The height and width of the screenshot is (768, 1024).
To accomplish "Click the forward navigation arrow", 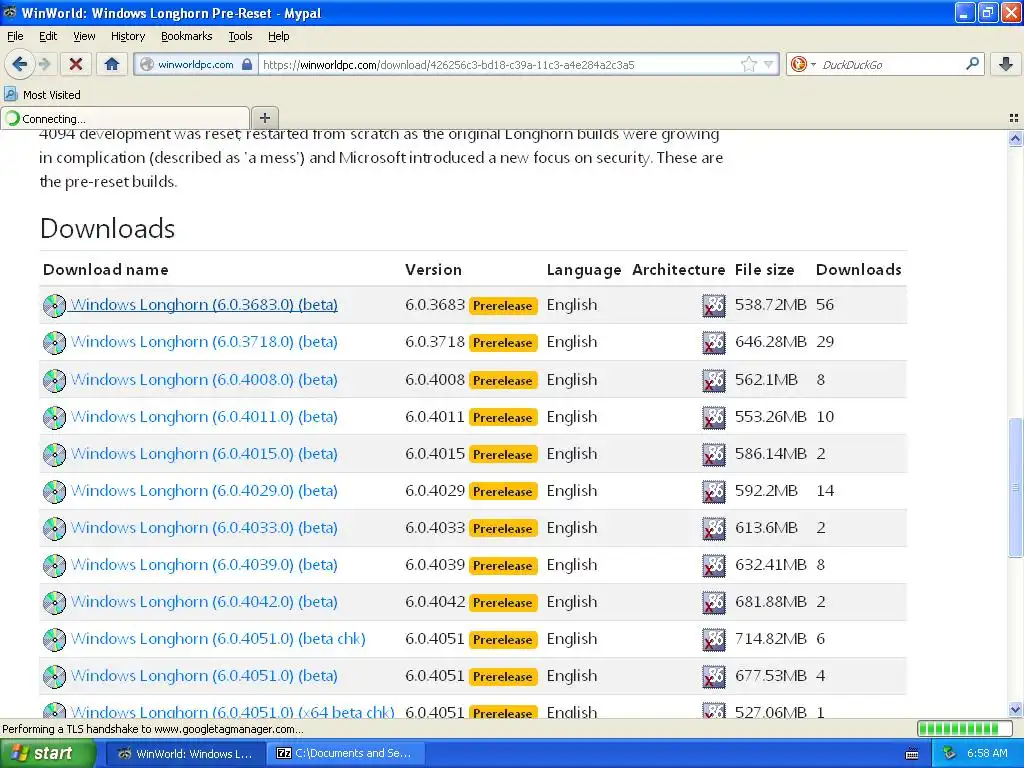I will (44, 64).
